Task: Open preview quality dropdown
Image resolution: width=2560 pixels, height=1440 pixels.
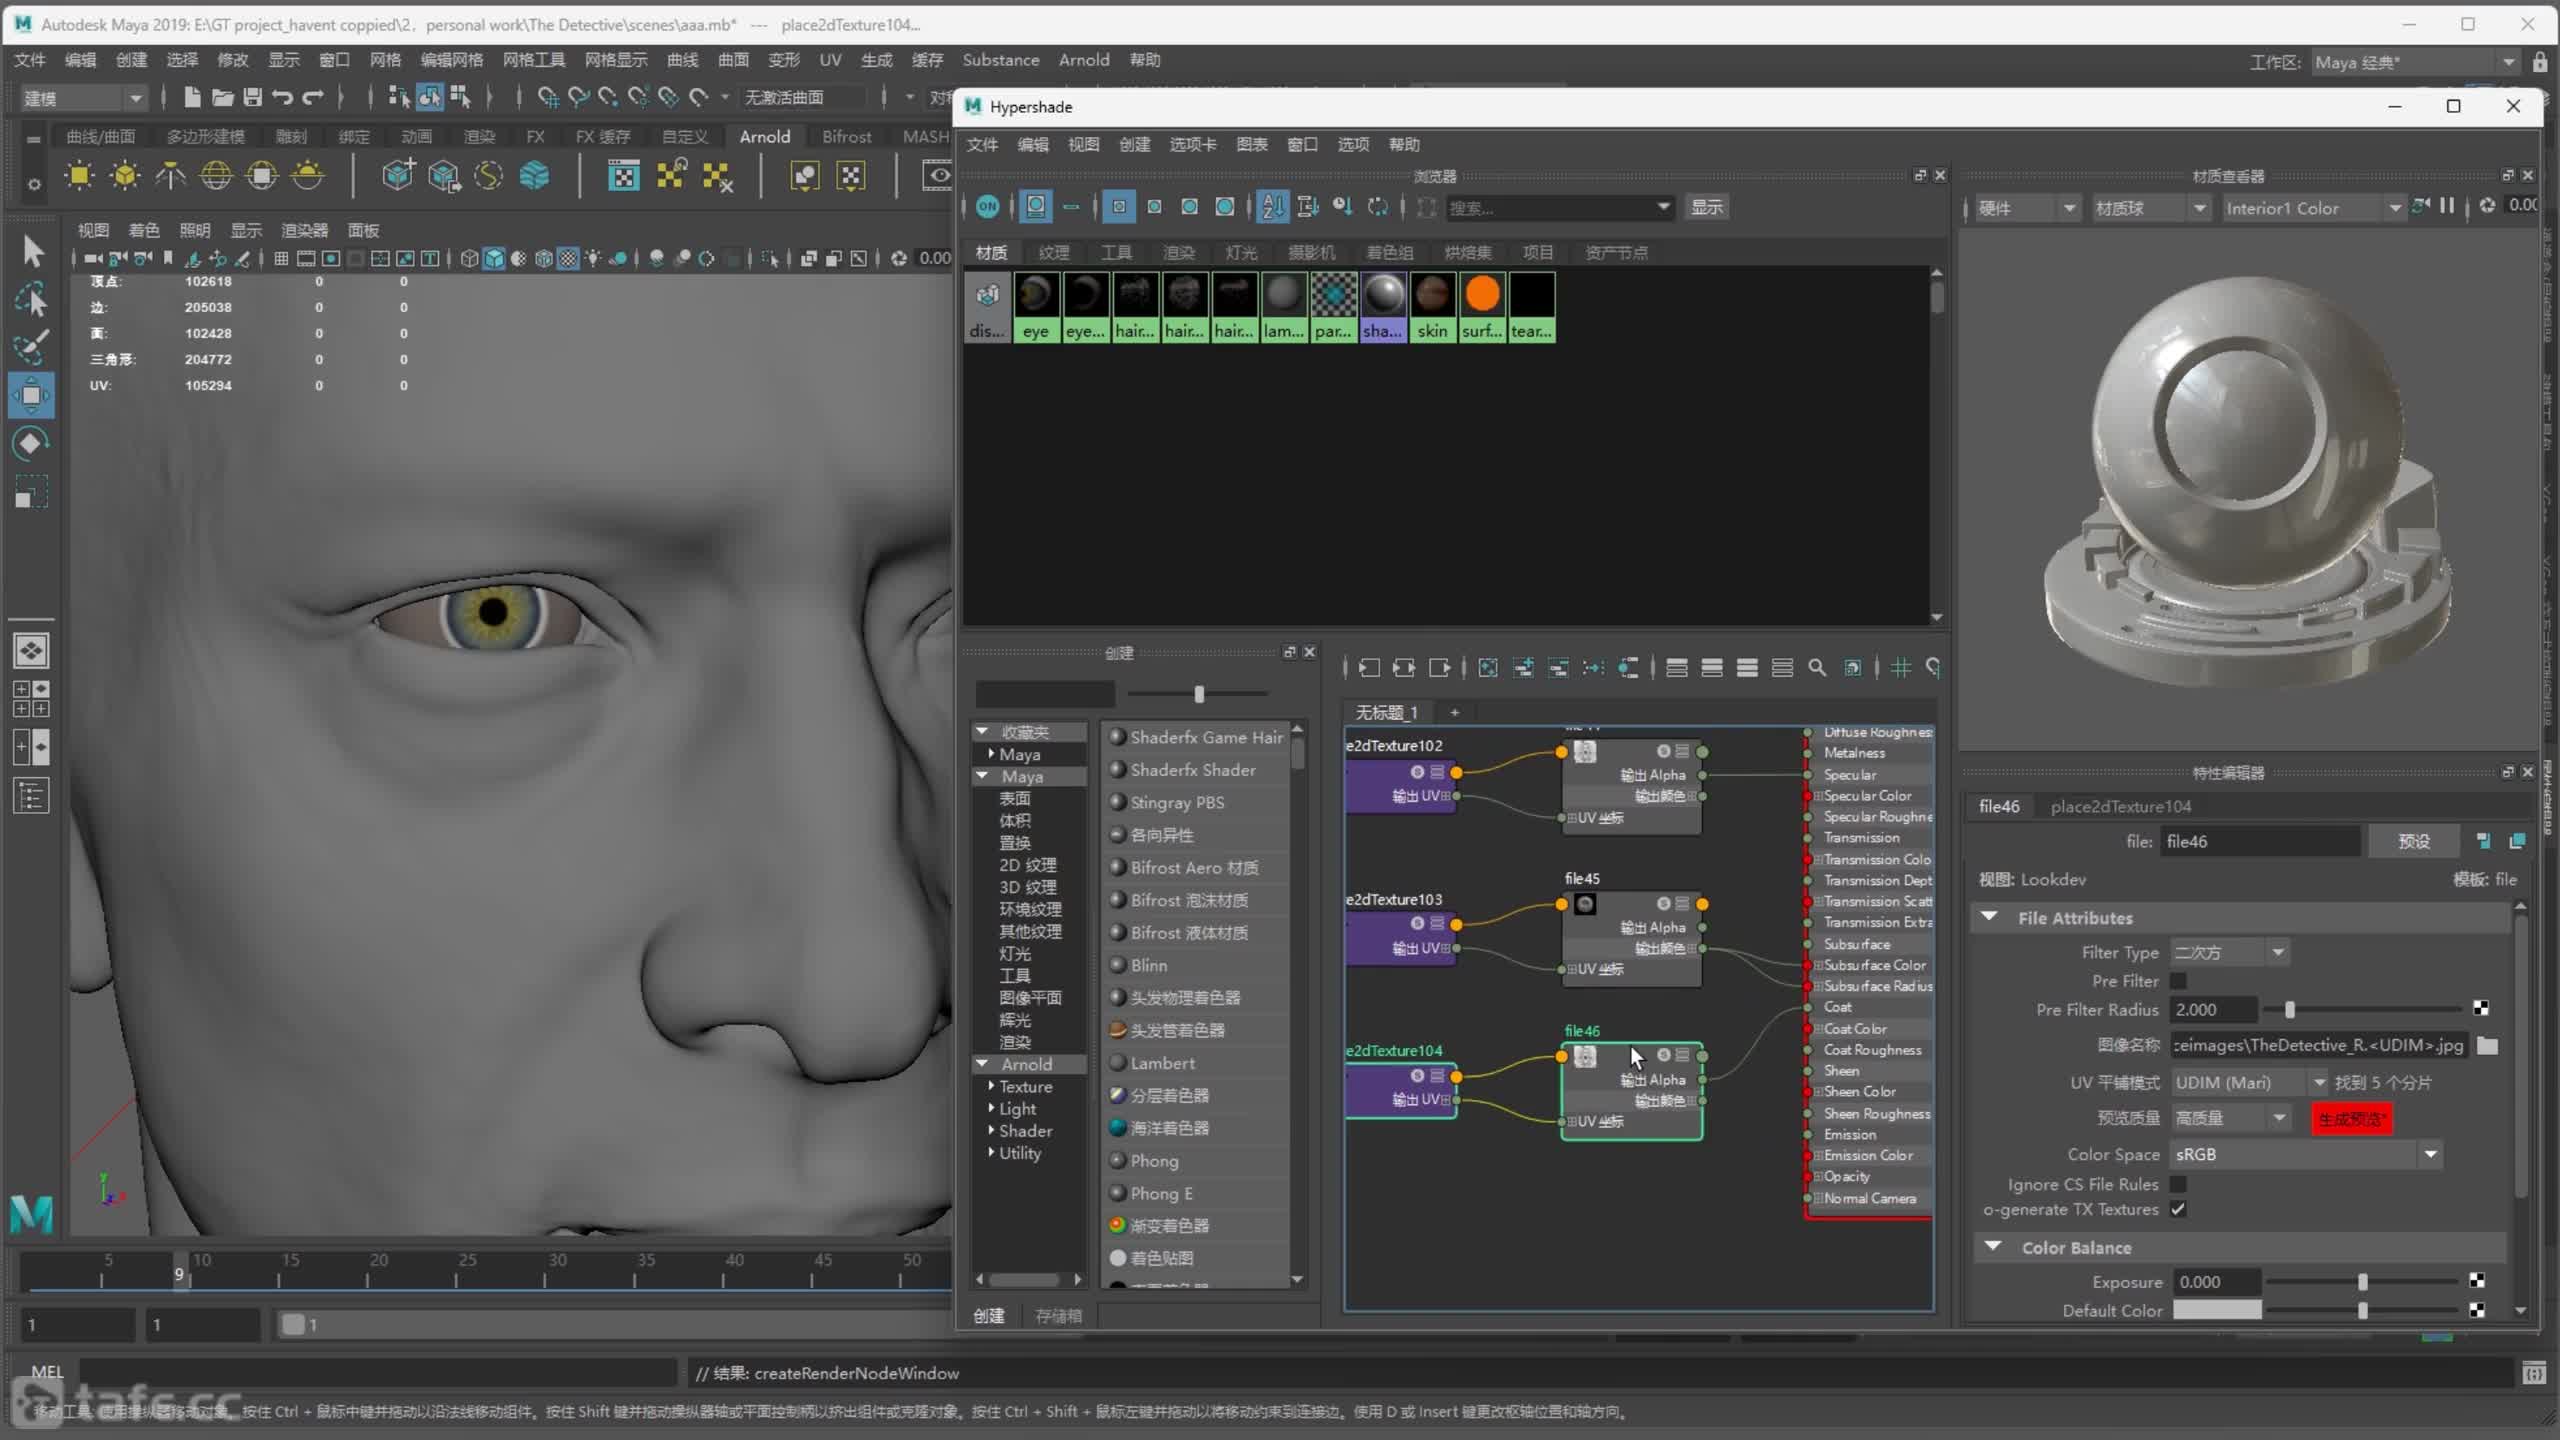Action: pos(2231,1118)
